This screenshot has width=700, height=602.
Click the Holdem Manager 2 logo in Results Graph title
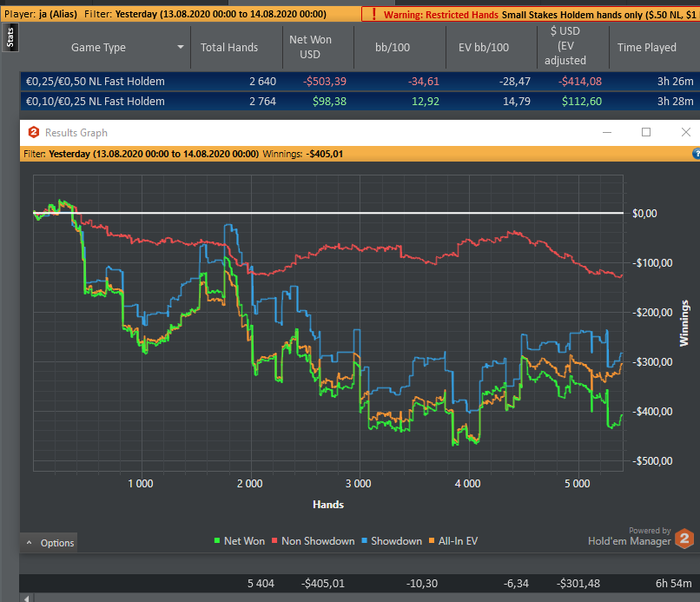coord(33,132)
